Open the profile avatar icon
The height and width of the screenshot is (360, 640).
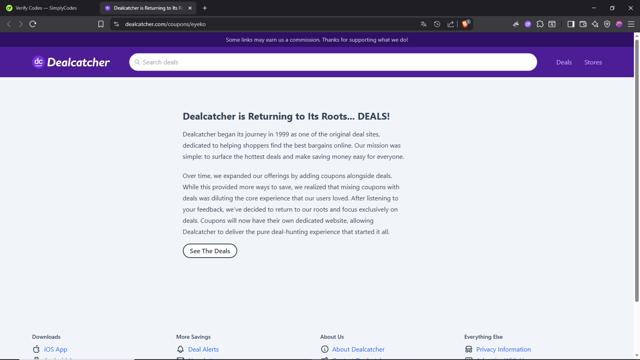[x=619, y=24]
